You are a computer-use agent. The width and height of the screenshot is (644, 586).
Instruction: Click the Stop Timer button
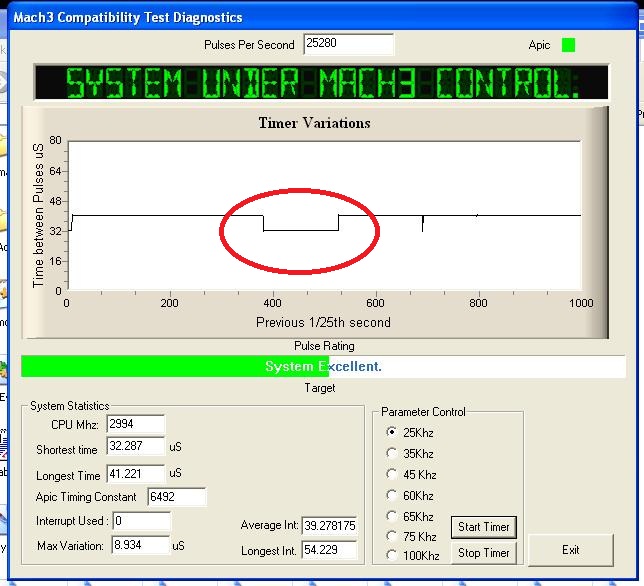pyautogui.click(x=483, y=553)
